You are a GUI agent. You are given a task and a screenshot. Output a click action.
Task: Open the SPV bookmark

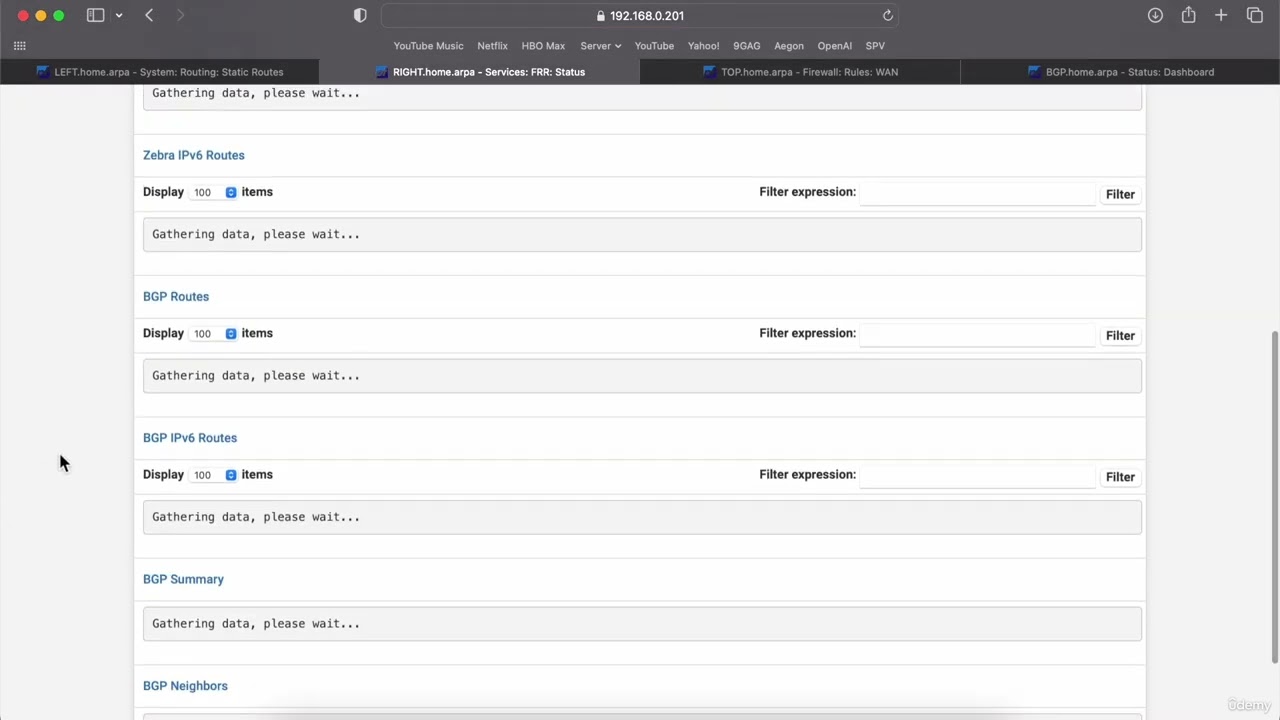[875, 46]
